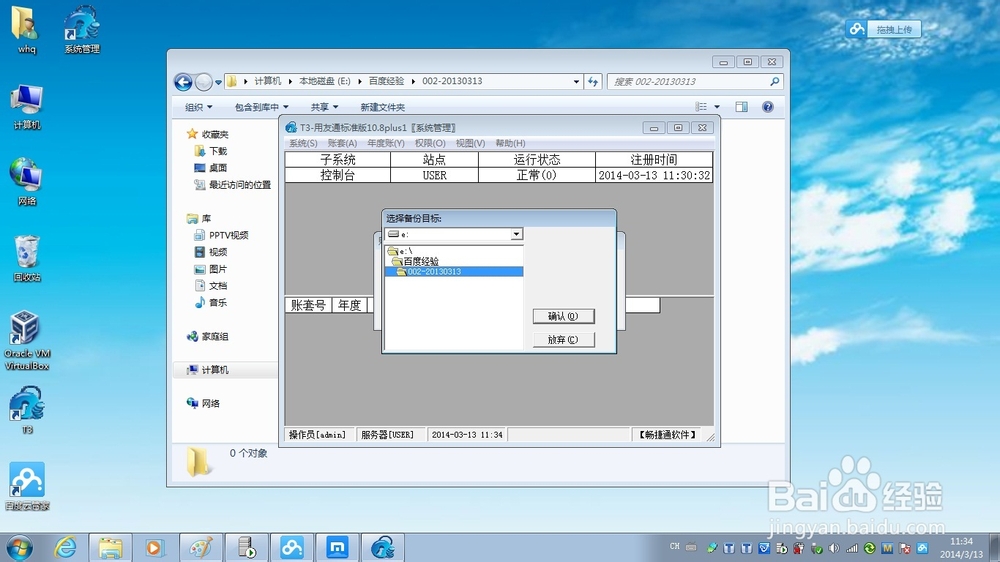Open the 计算机 desktop icon
1000x562 pixels.
coord(26,107)
